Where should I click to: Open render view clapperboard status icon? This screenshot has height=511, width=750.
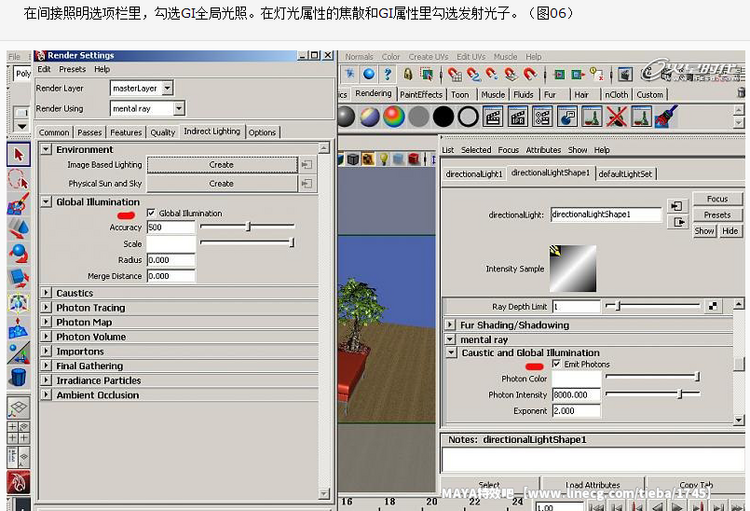625,74
